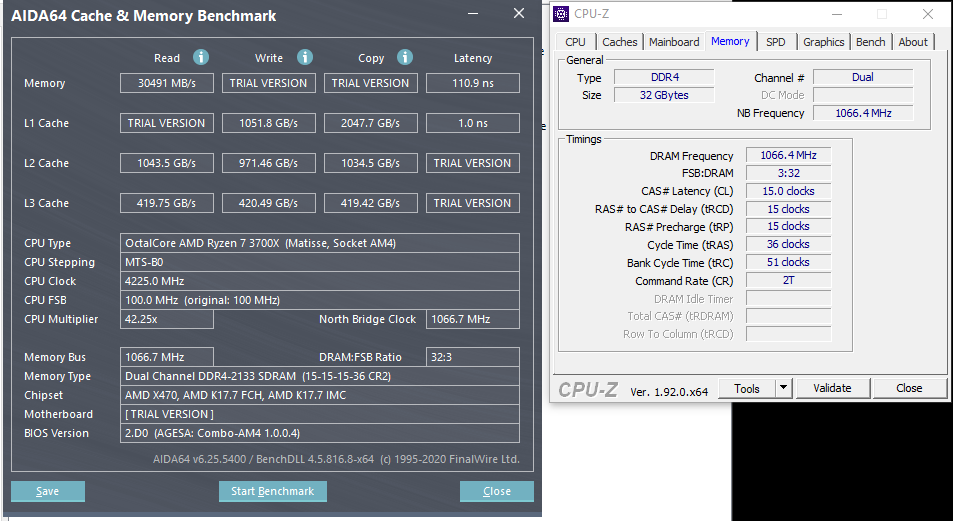The image size is (953, 521).
Task: Click the L1 Cache latency 1.0 ns value
Action: (x=473, y=123)
